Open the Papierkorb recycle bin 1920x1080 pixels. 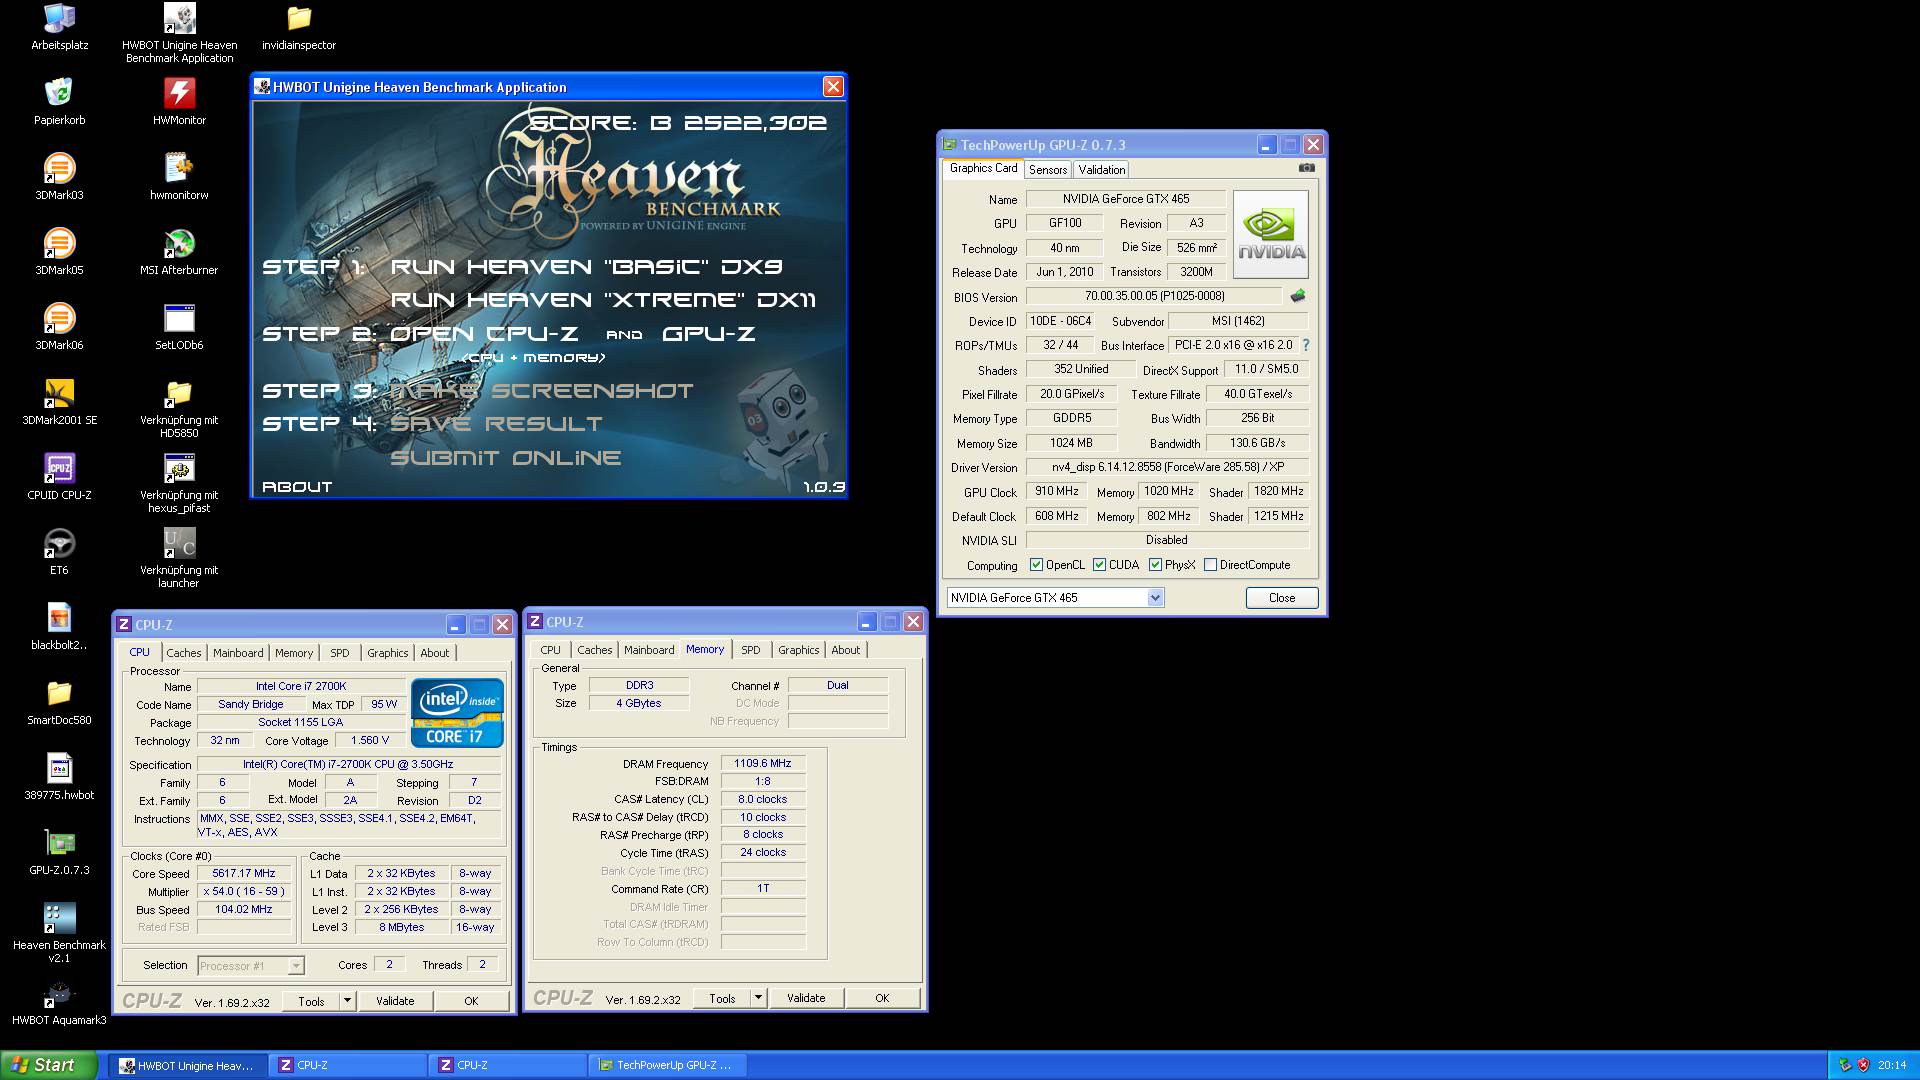(59, 102)
